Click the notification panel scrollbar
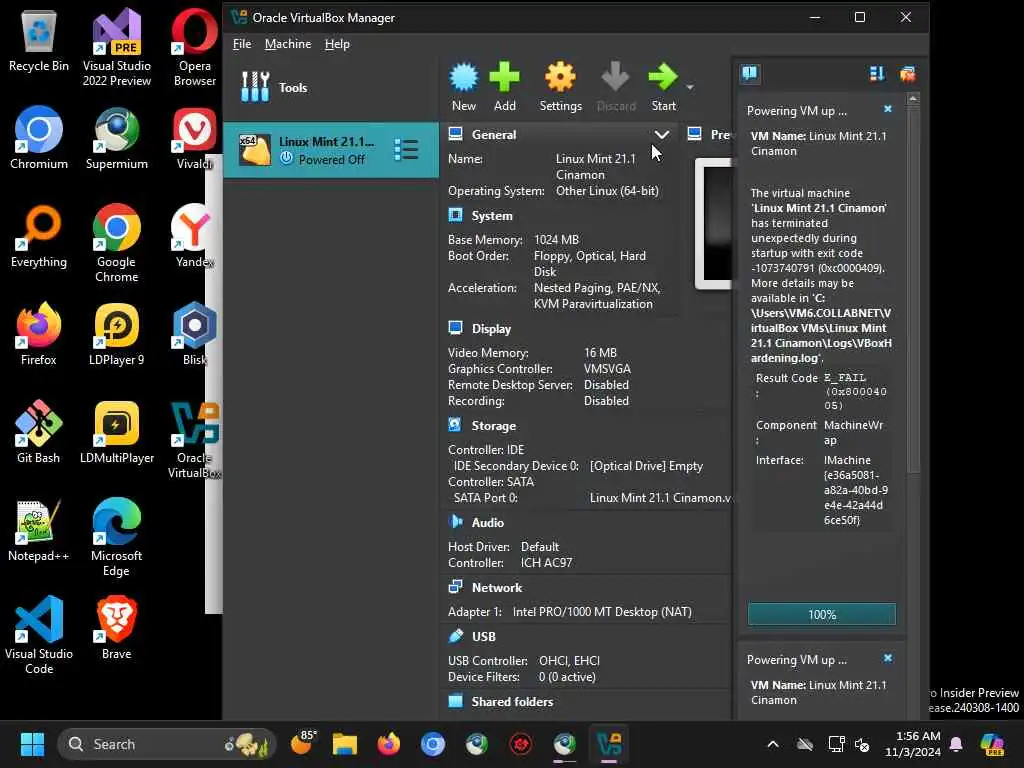Viewport: 1024px width, 768px height. 913,287
